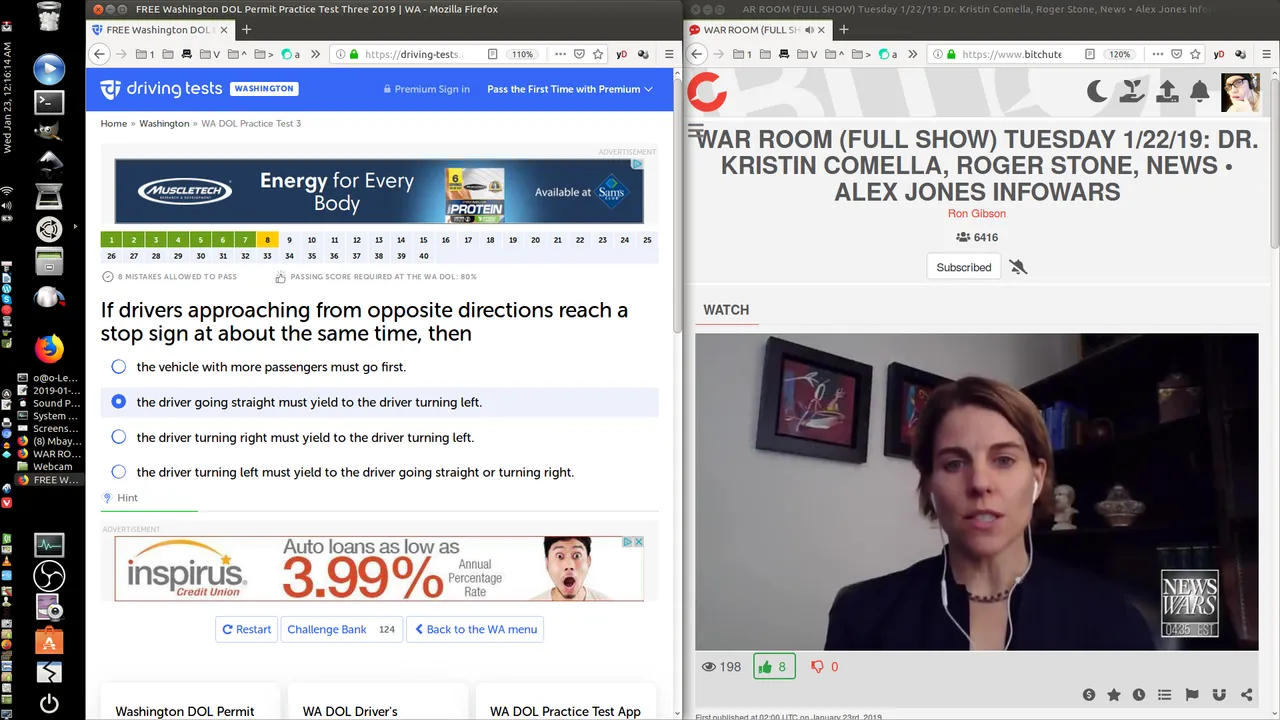The image size is (1280, 720).
Task: Jump to question 25
Action: point(647,240)
